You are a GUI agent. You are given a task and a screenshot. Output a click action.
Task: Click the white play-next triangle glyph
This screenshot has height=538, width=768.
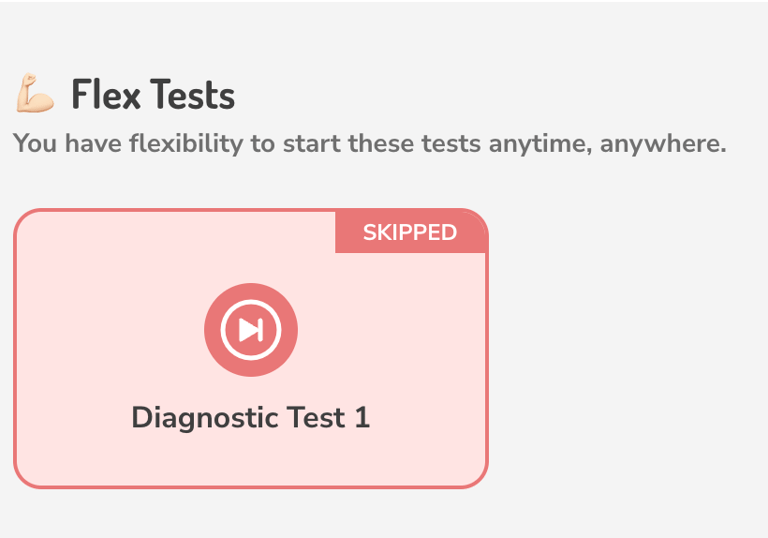(248, 330)
